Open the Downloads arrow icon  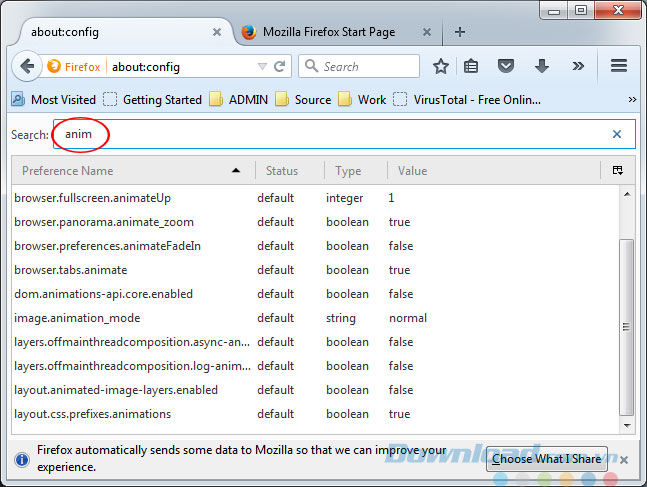(x=542, y=67)
